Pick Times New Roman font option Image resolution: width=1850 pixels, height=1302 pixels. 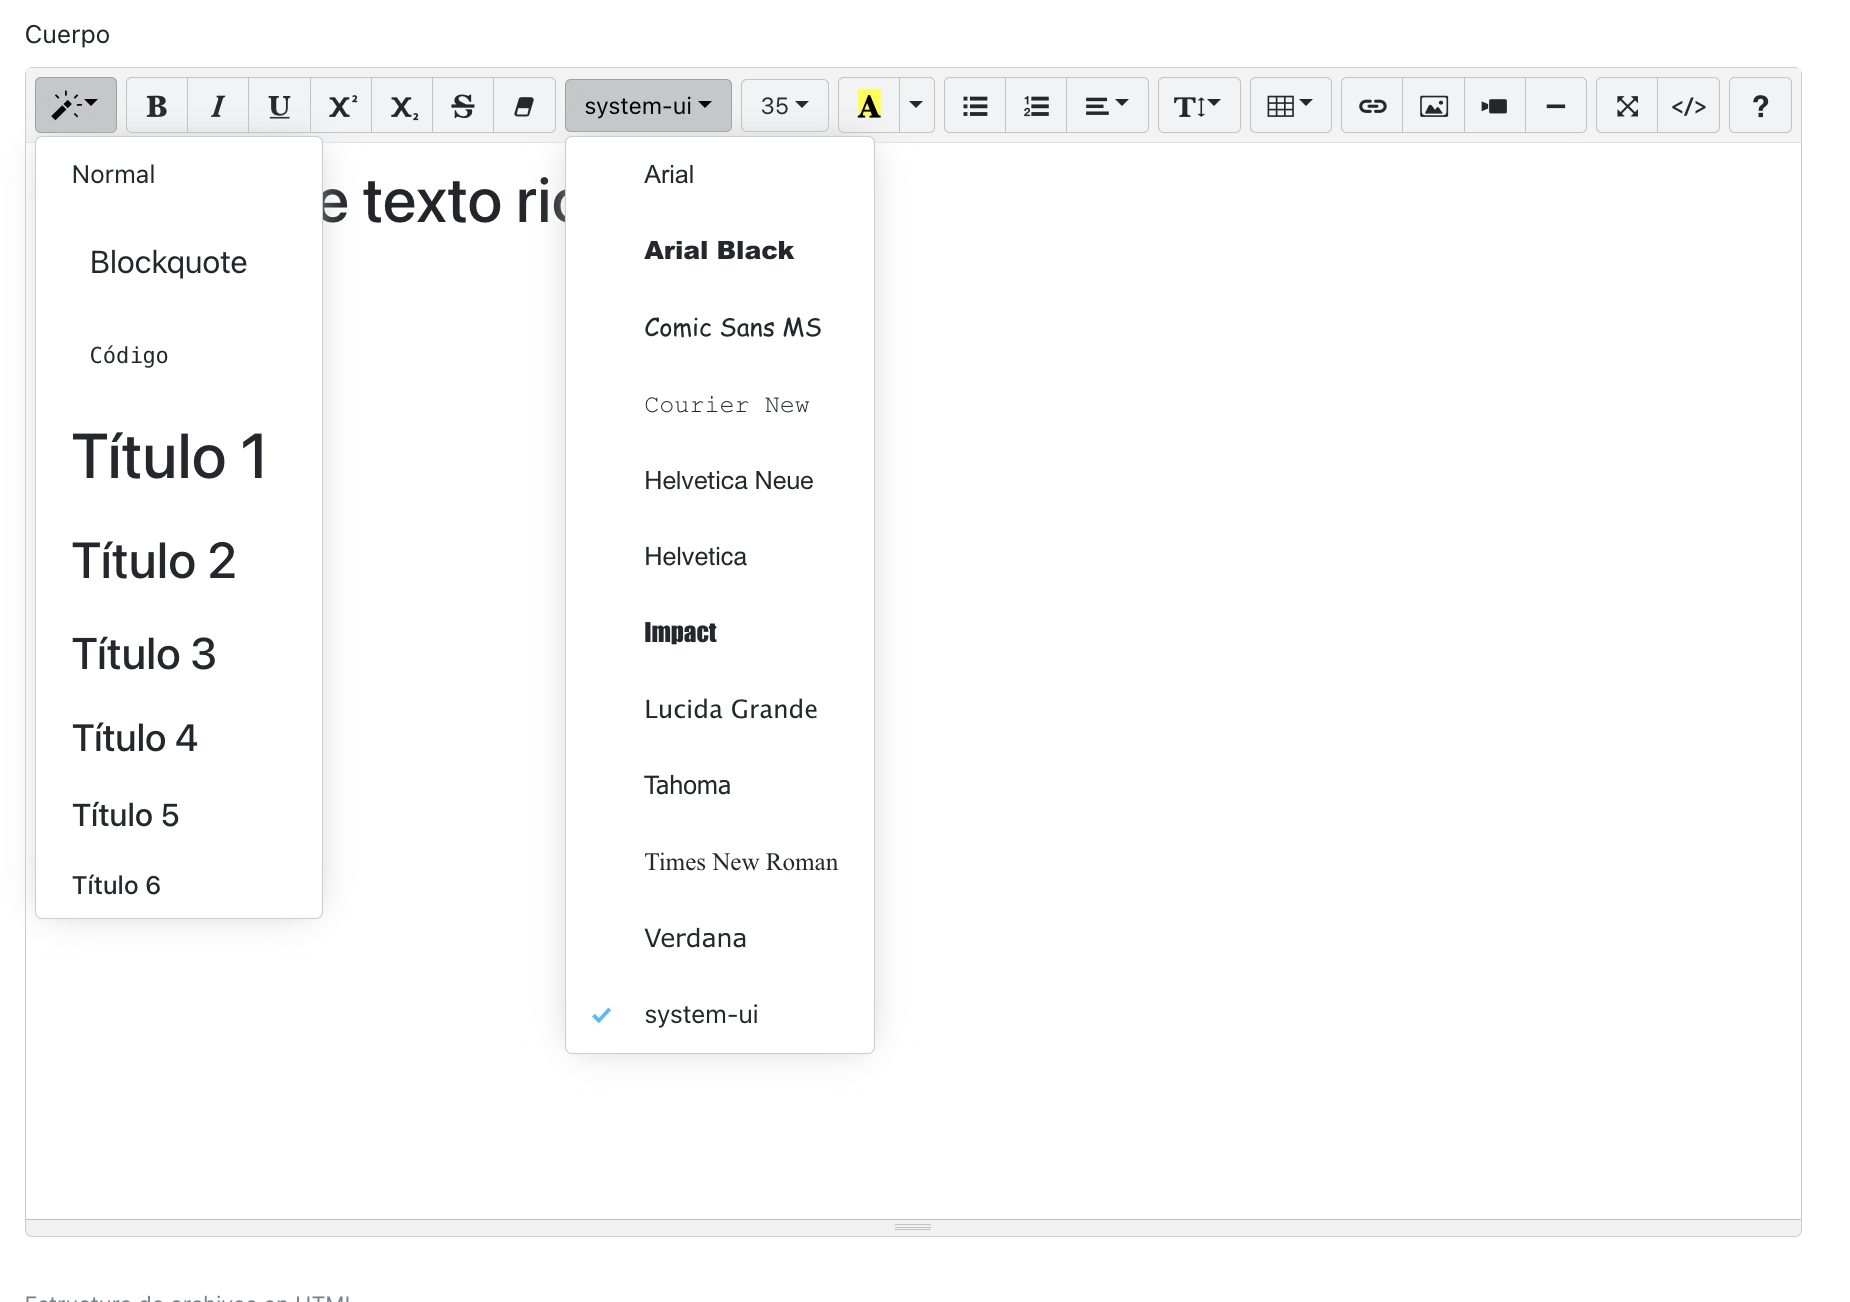pyautogui.click(x=740, y=862)
